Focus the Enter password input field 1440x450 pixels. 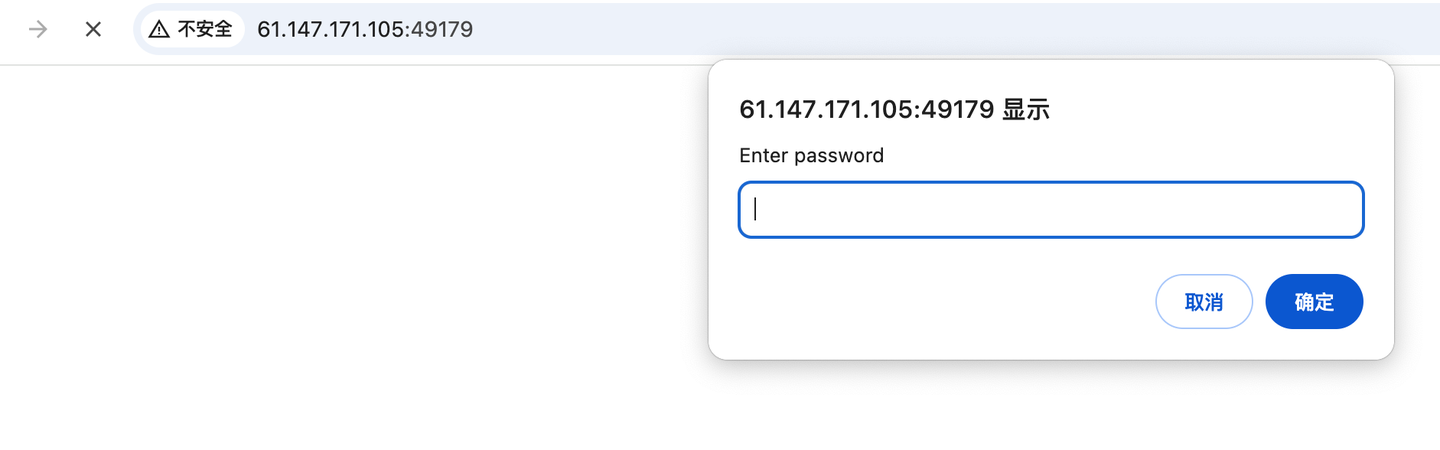click(x=1051, y=210)
